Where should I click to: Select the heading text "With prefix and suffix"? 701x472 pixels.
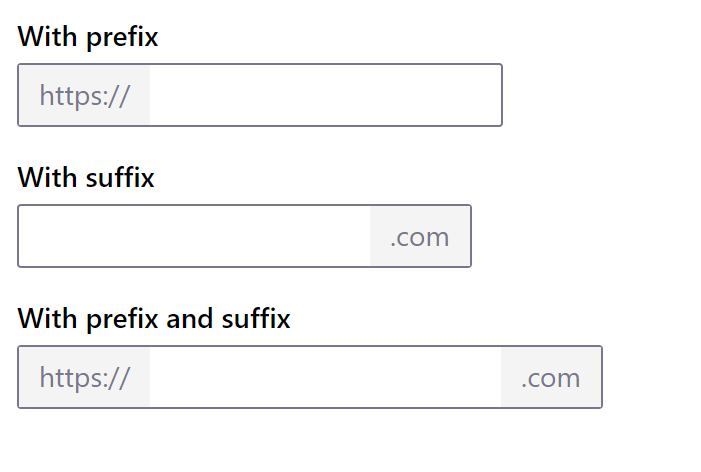tap(154, 319)
